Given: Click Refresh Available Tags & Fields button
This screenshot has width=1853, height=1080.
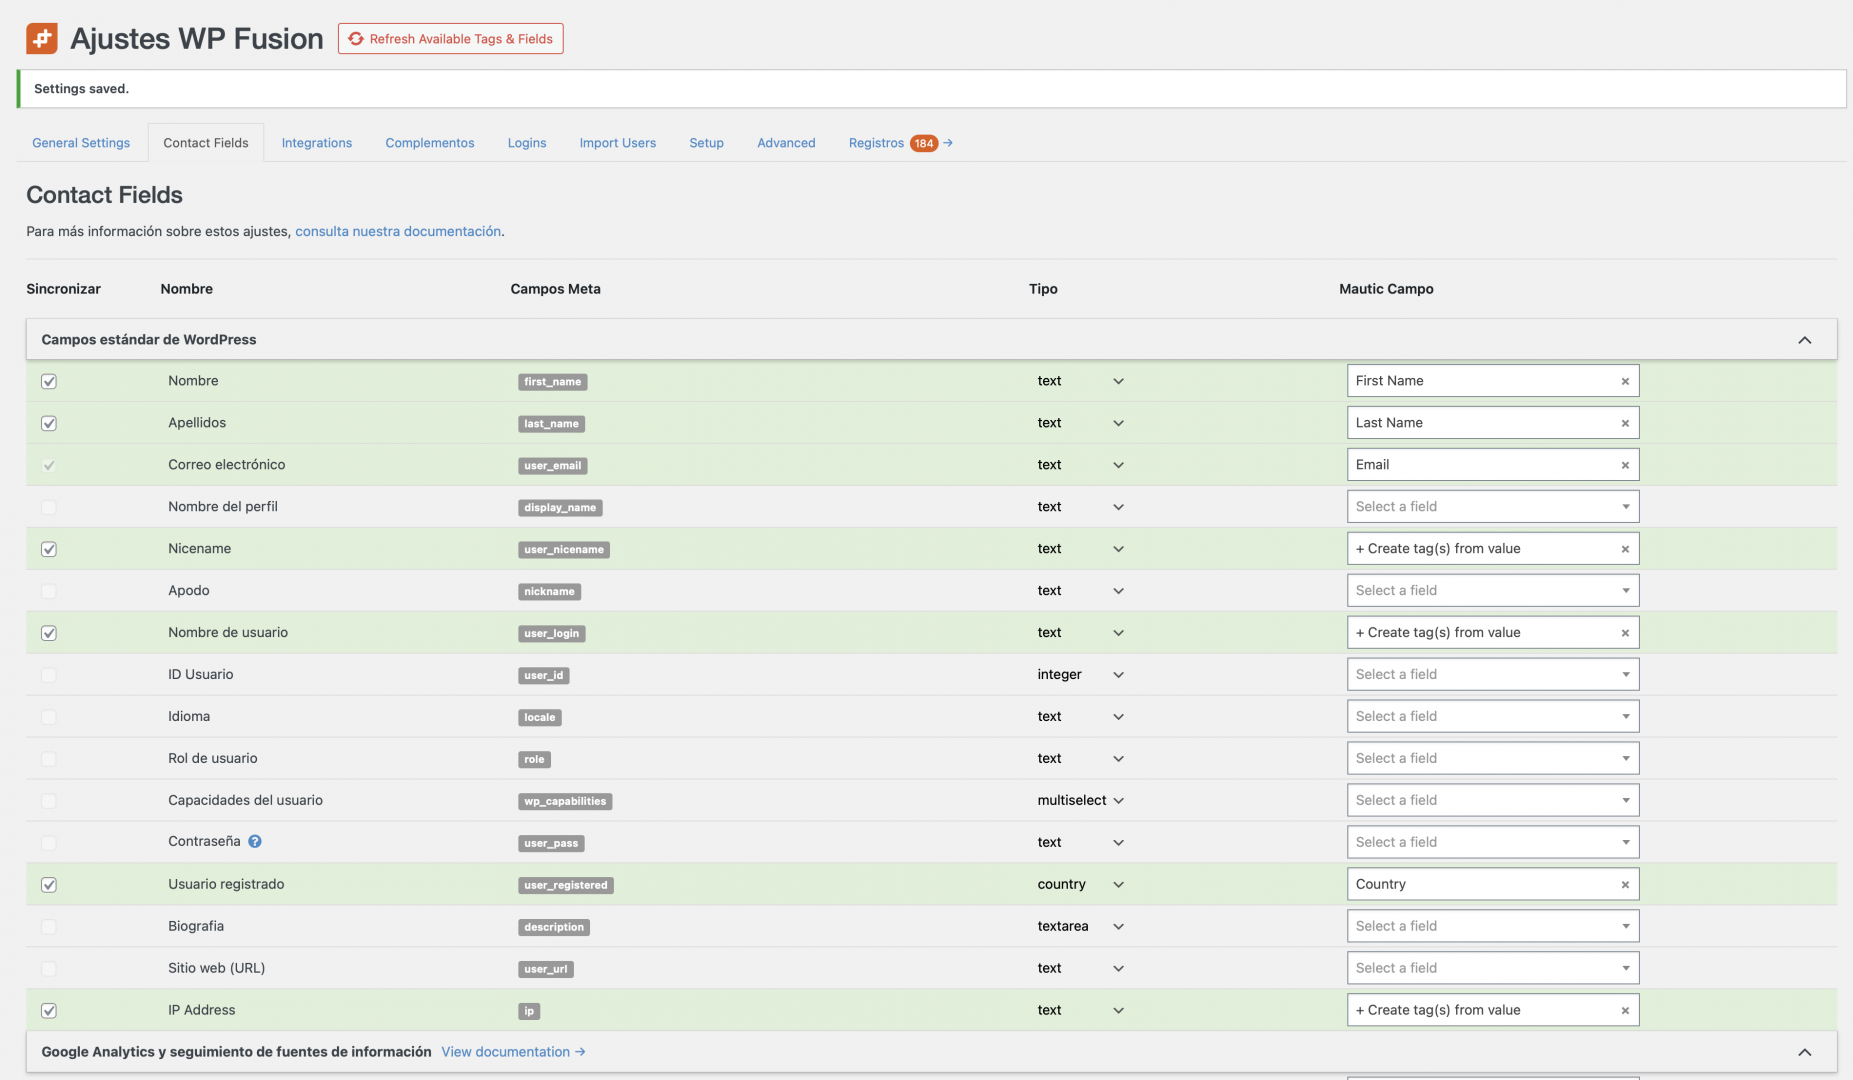Looking at the screenshot, I should pos(451,39).
